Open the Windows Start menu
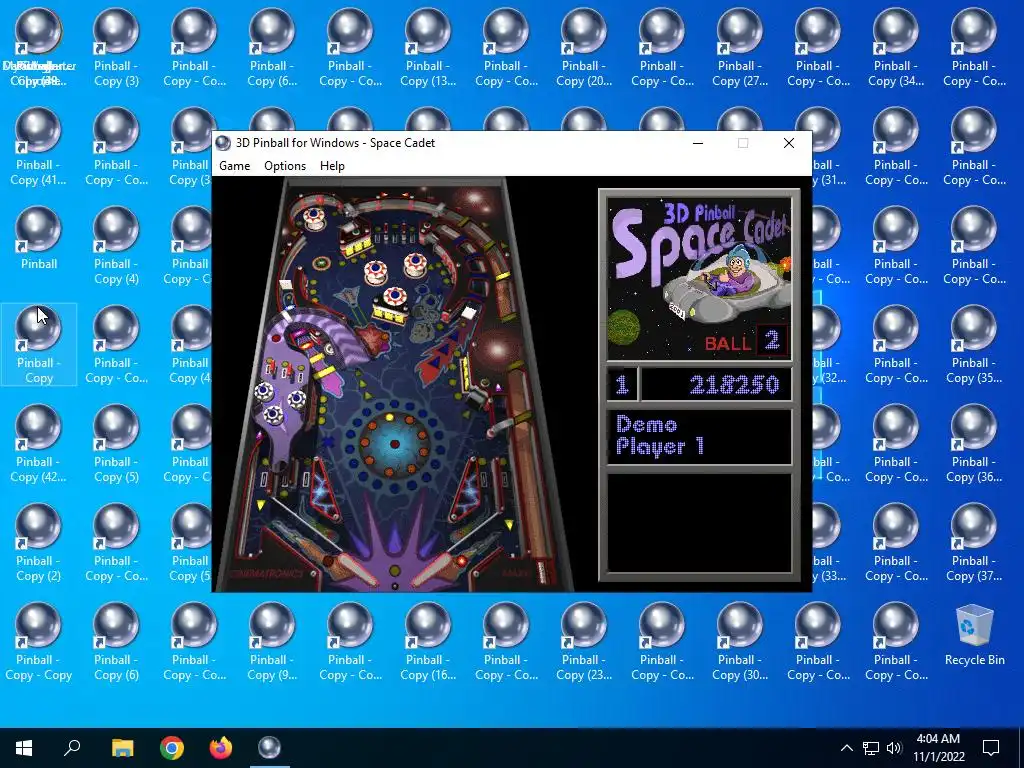1024x768 pixels. [24, 748]
